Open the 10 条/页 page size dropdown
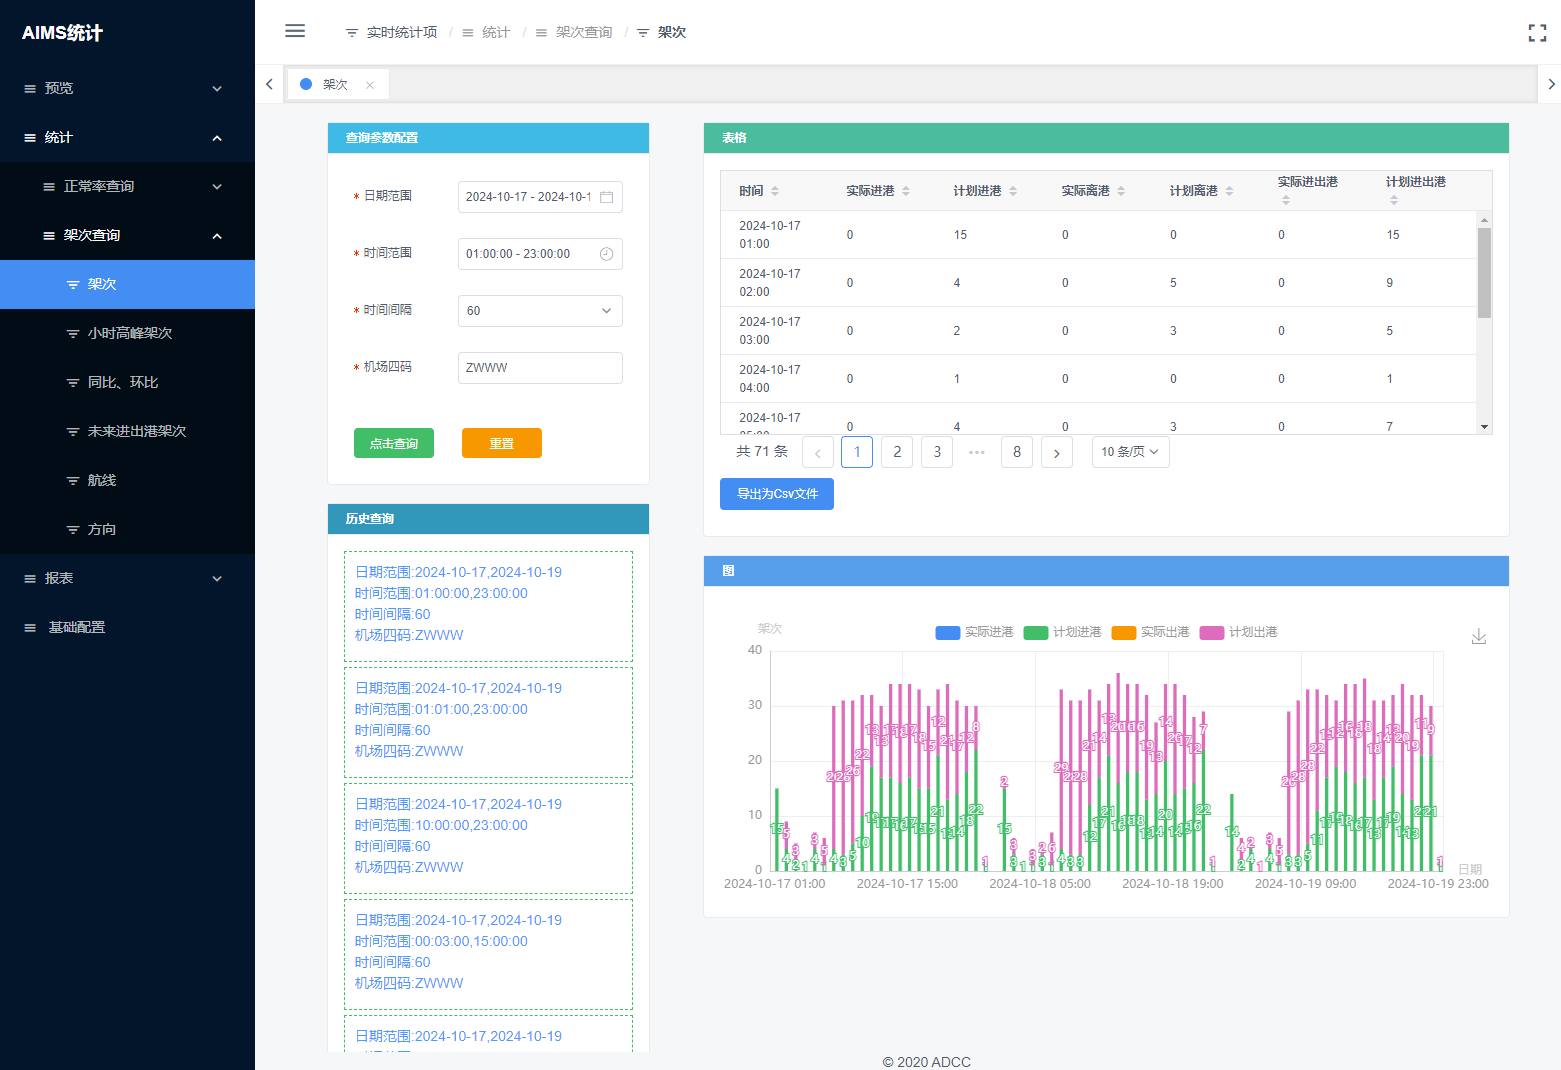This screenshot has width=1561, height=1070. click(1130, 452)
